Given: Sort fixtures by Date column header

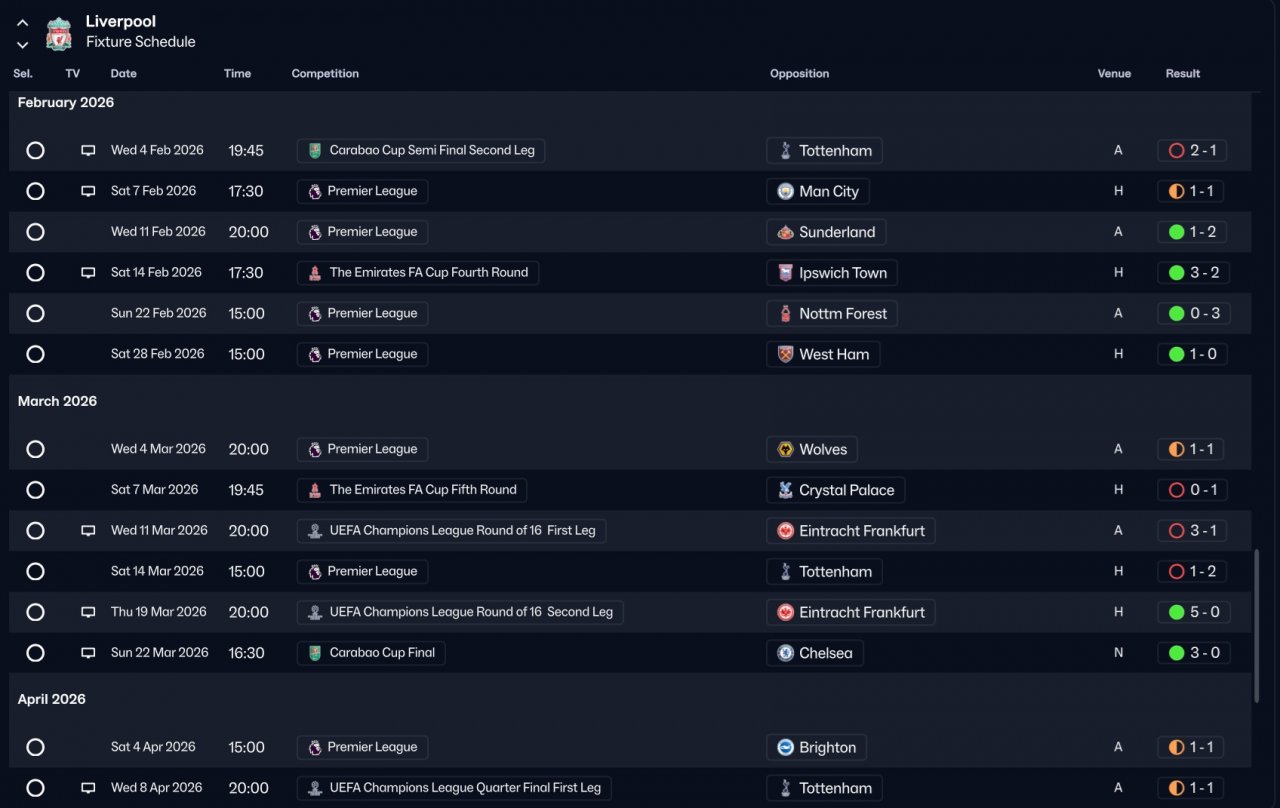Looking at the screenshot, I should 124,74.
